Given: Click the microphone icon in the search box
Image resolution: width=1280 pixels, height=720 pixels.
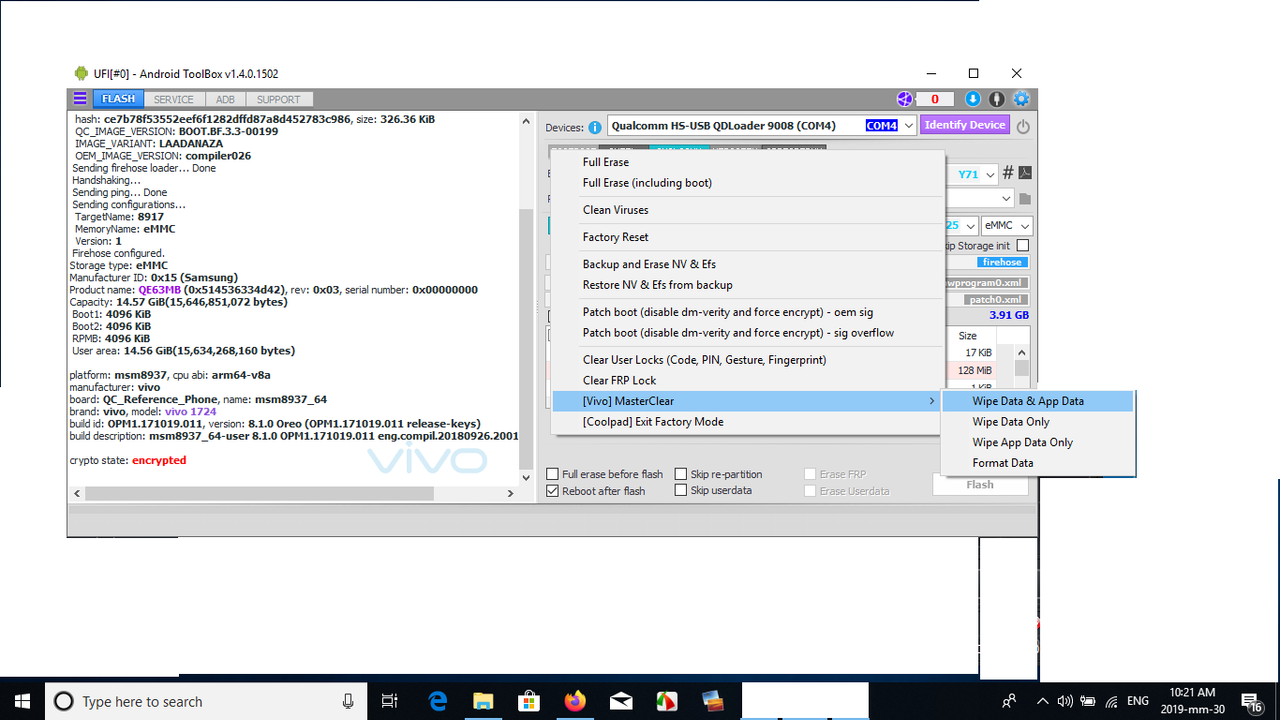Looking at the screenshot, I should 348,701.
